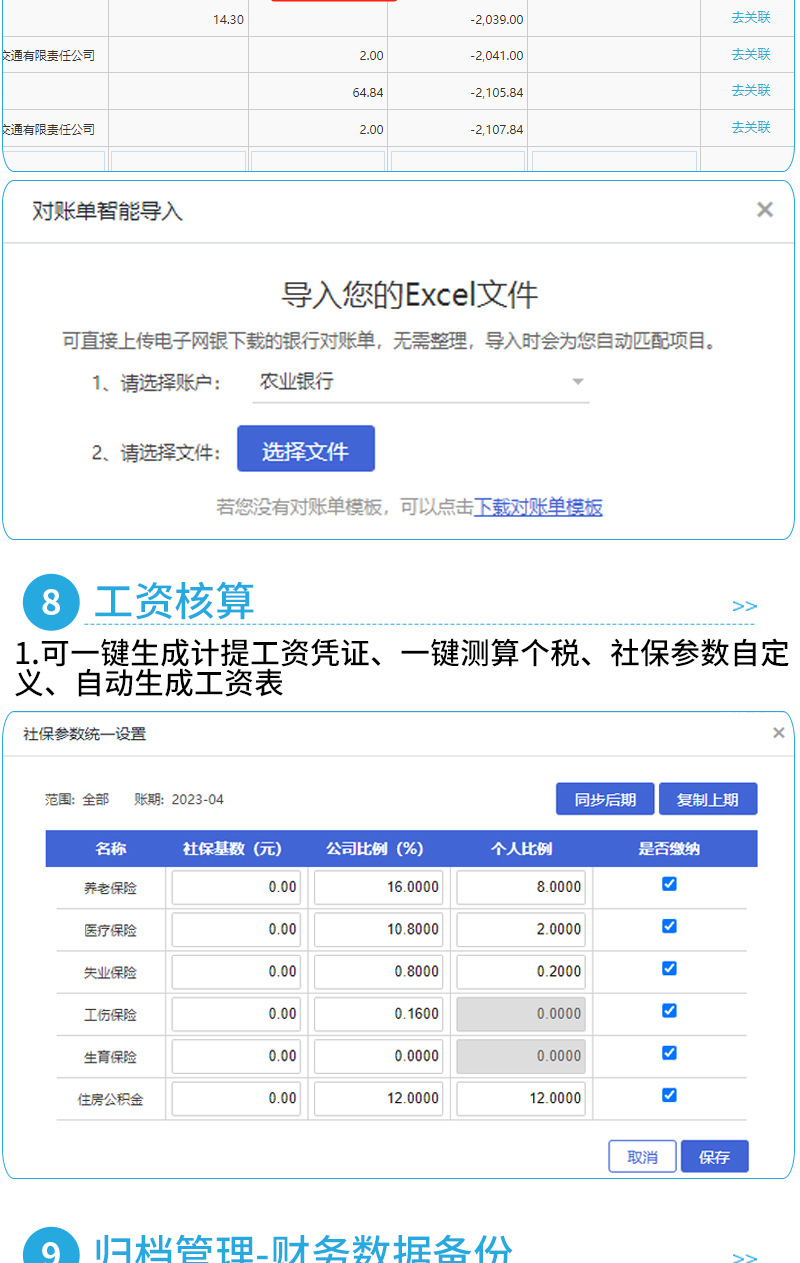
Task: Close the 对账单智能导入 dialog
Action: 765,209
